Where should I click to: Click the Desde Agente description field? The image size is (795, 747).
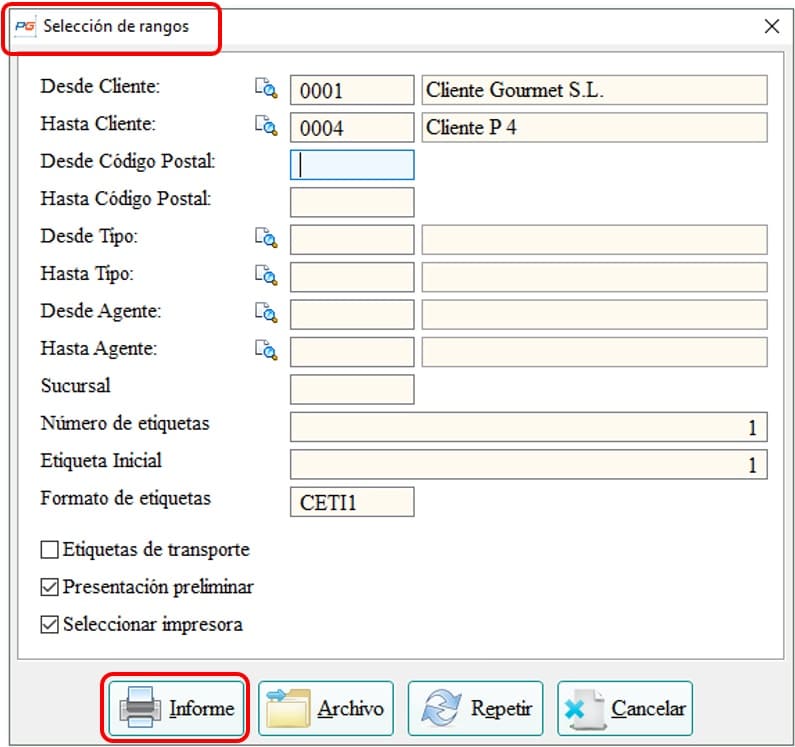pos(594,314)
